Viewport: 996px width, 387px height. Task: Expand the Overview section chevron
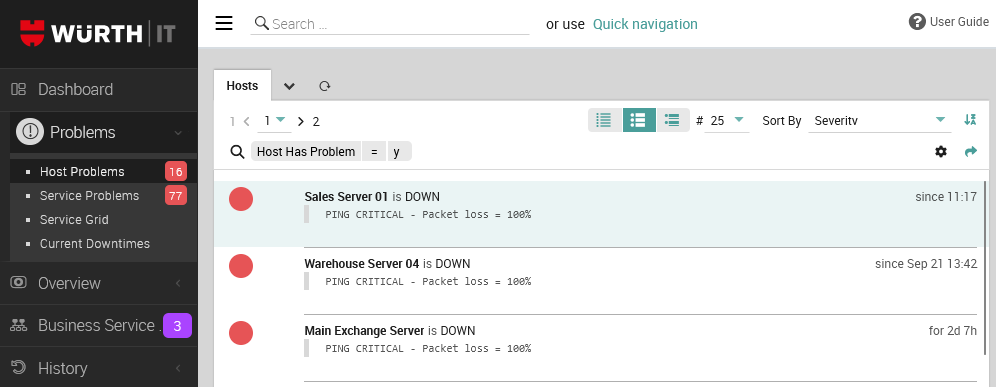[x=178, y=283]
